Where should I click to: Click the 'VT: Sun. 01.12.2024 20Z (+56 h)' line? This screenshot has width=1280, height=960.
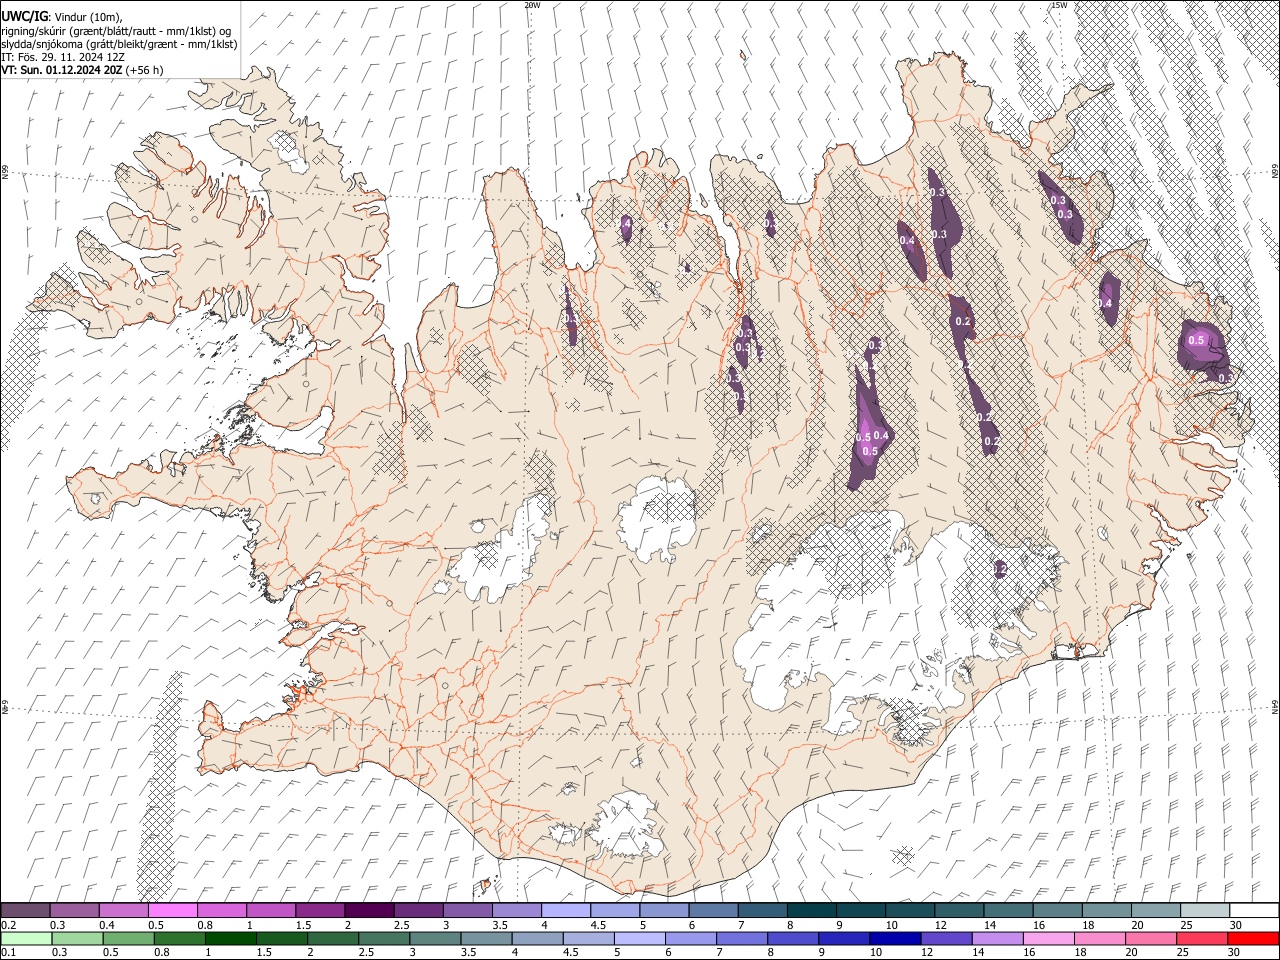82,70
